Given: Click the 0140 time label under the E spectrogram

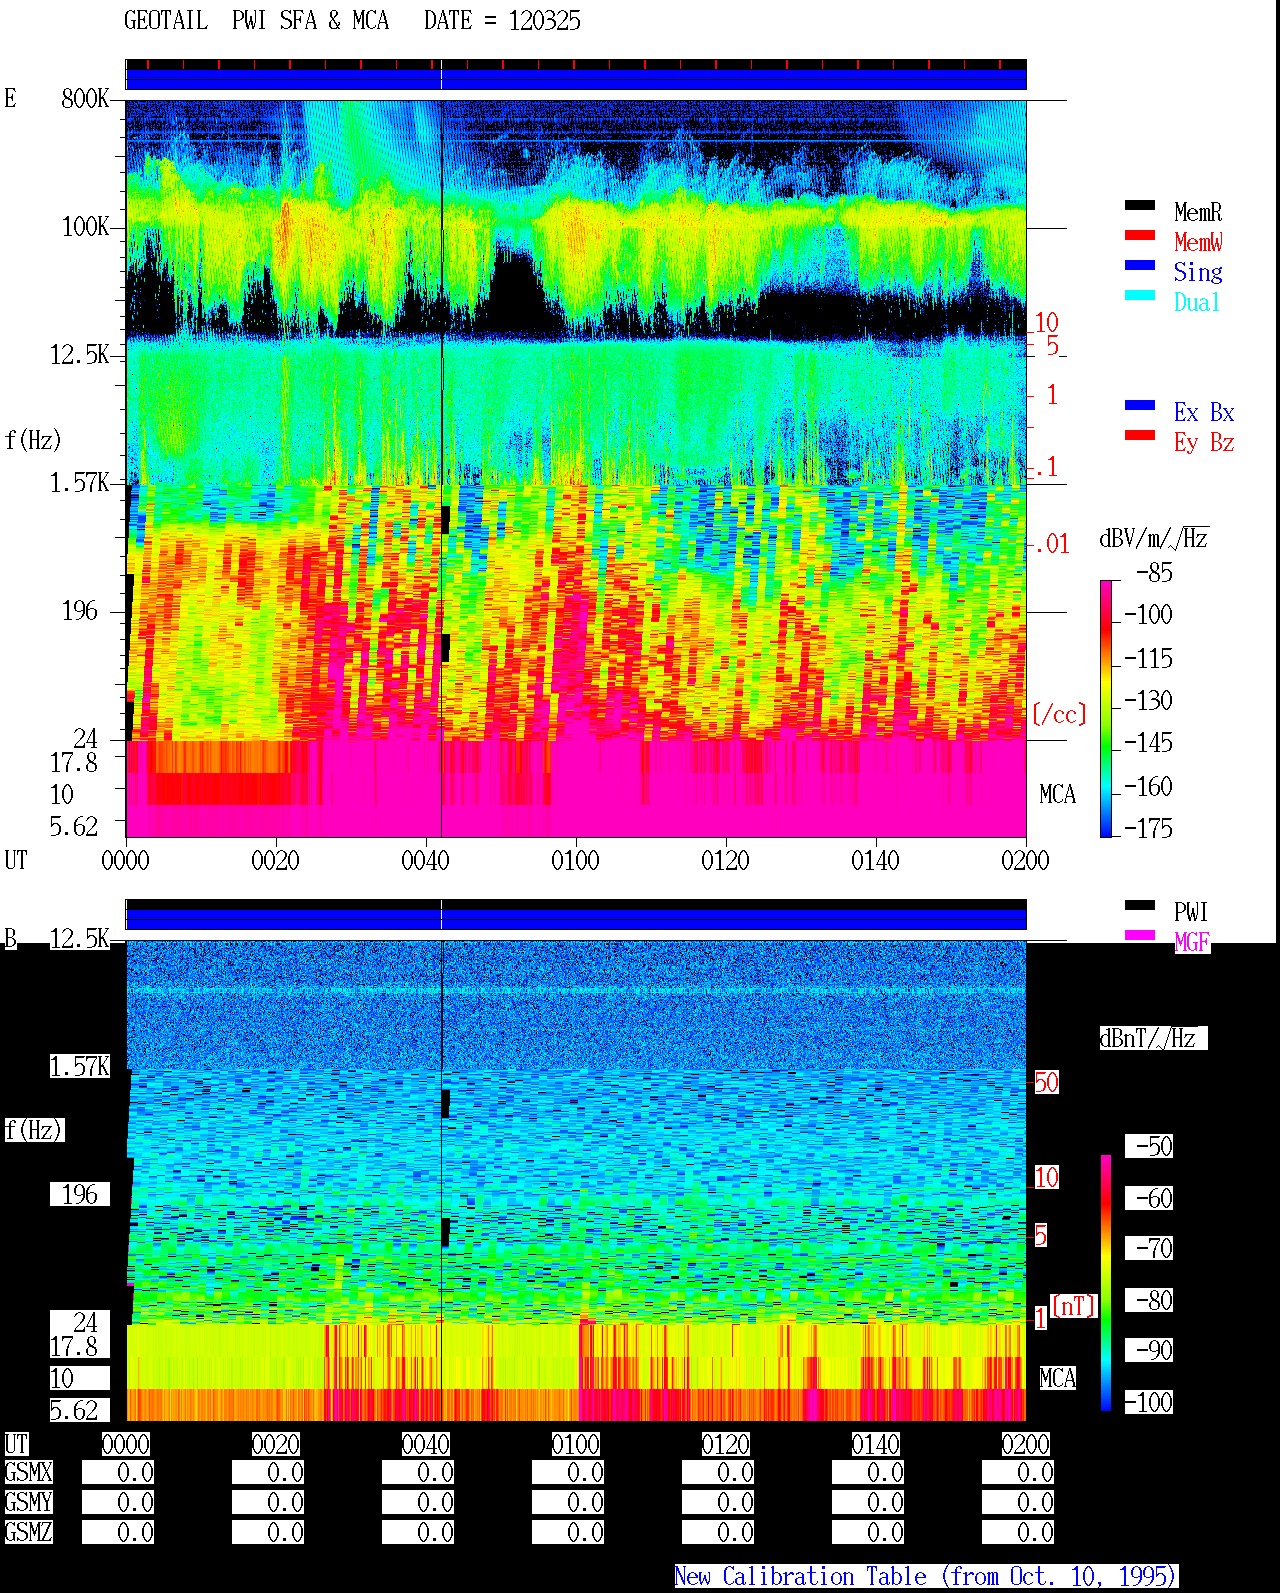Looking at the screenshot, I should coord(875,860).
